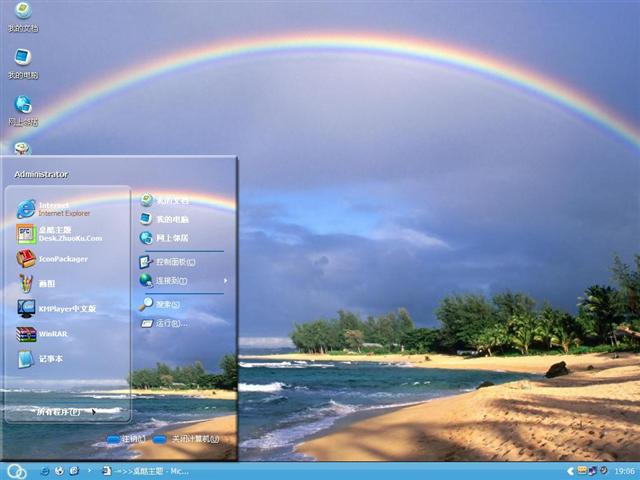Click the purple system tray icon
This screenshot has width=640, height=480.
[592, 471]
